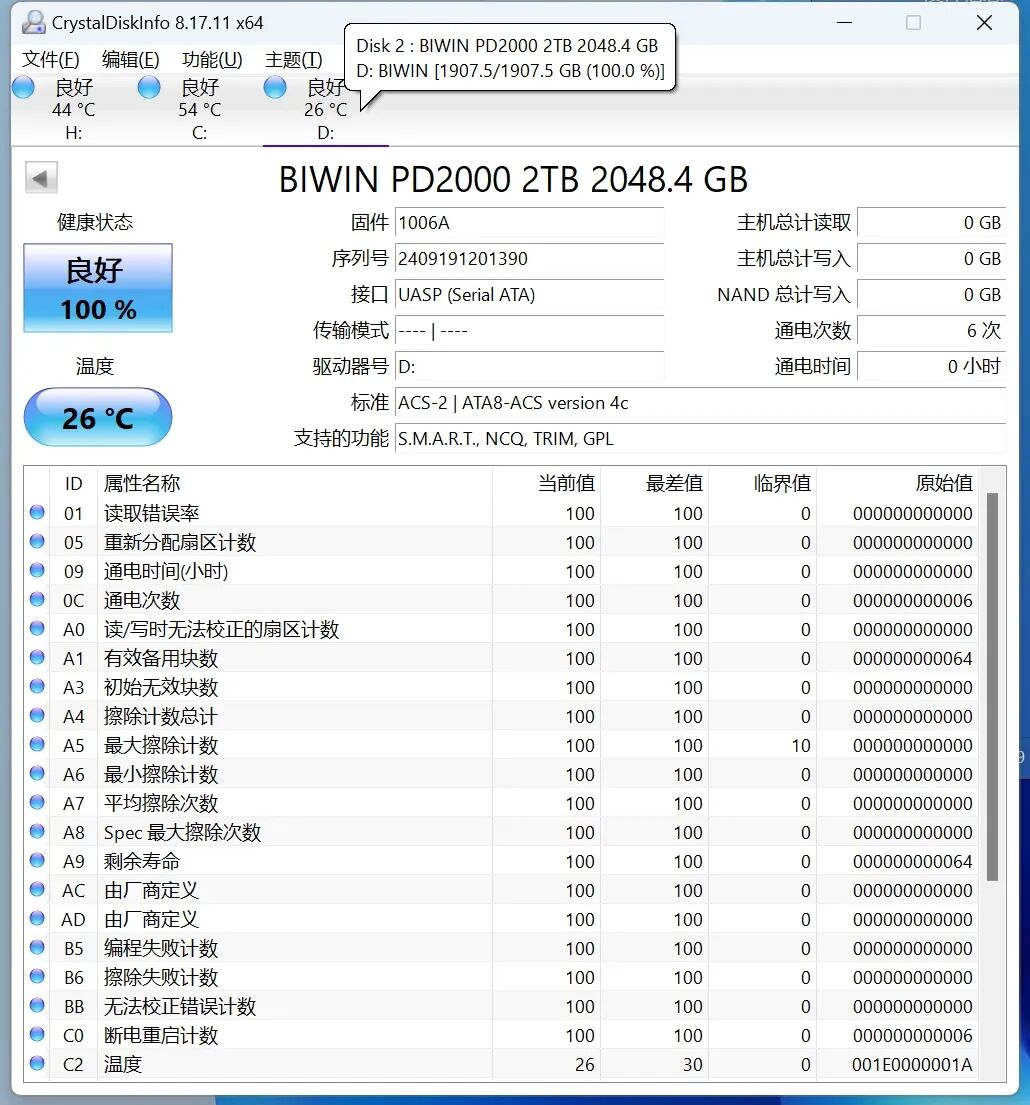The height and width of the screenshot is (1105, 1030).
Task: Click the blue health indicator for drive H:
Action: click(22, 87)
